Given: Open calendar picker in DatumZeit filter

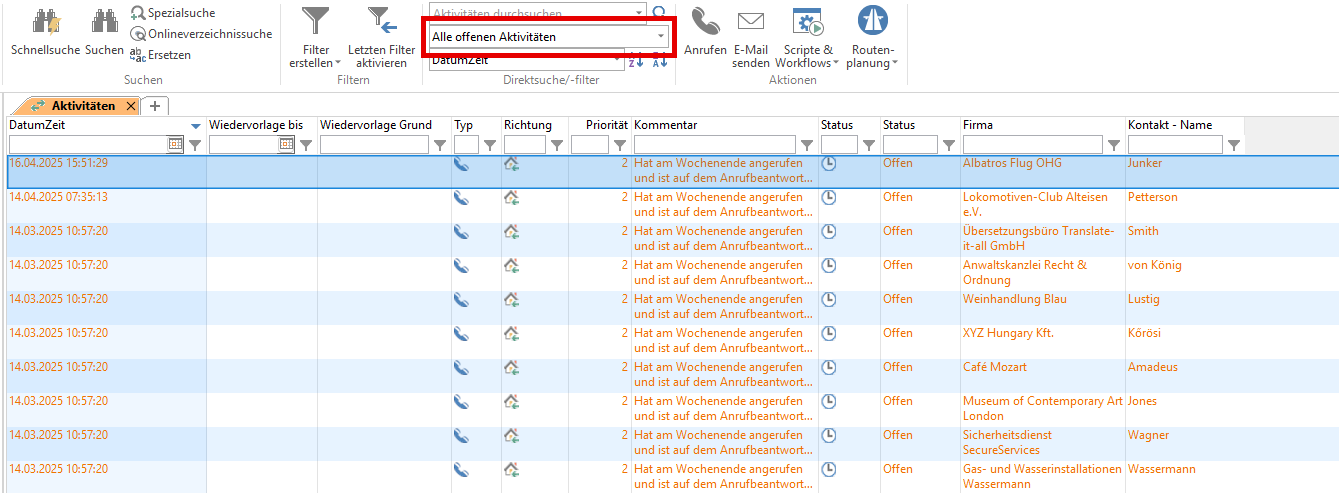Looking at the screenshot, I should tap(175, 145).
